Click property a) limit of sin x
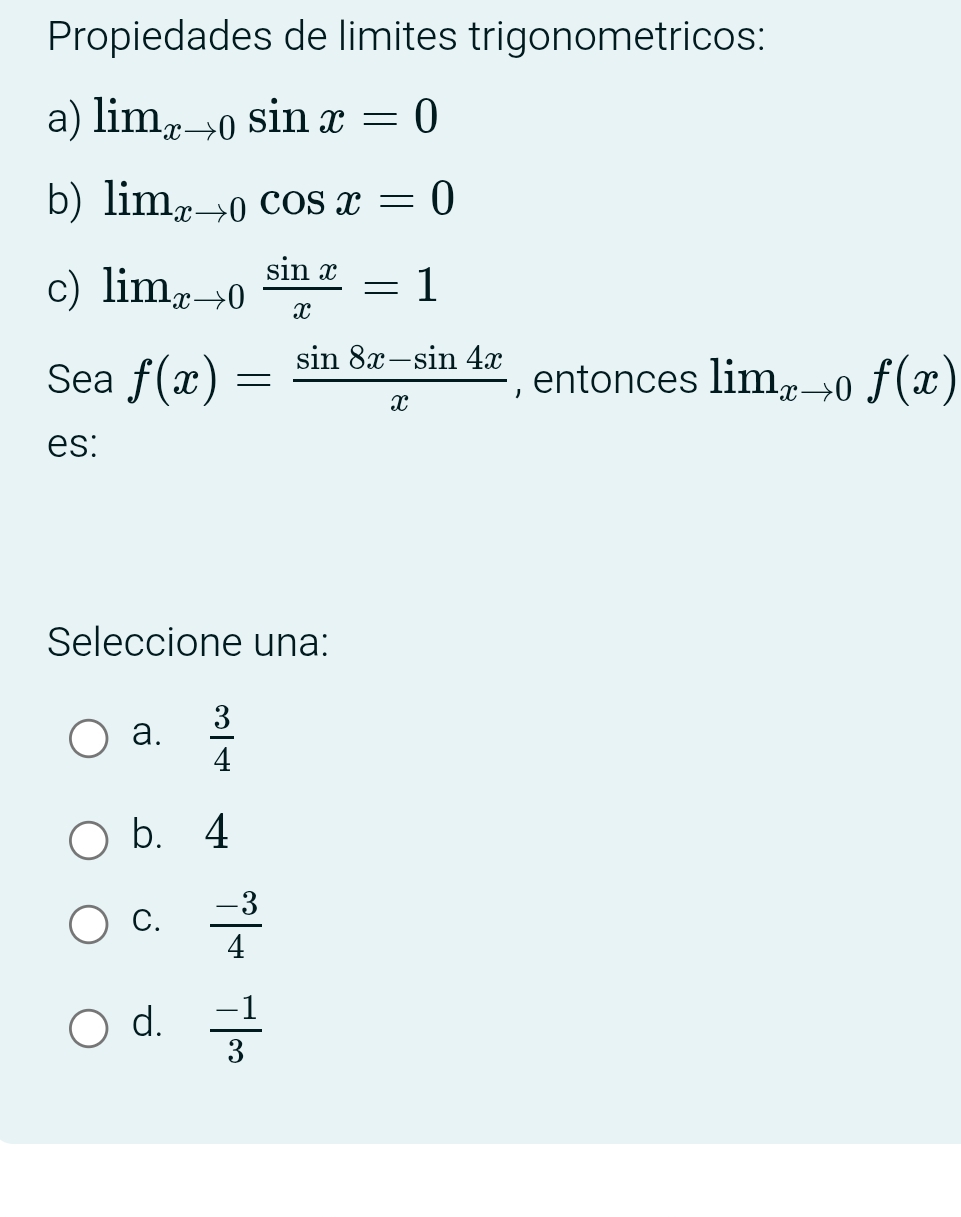The height and width of the screenshot is (1217, 961). tap(265, 120)
